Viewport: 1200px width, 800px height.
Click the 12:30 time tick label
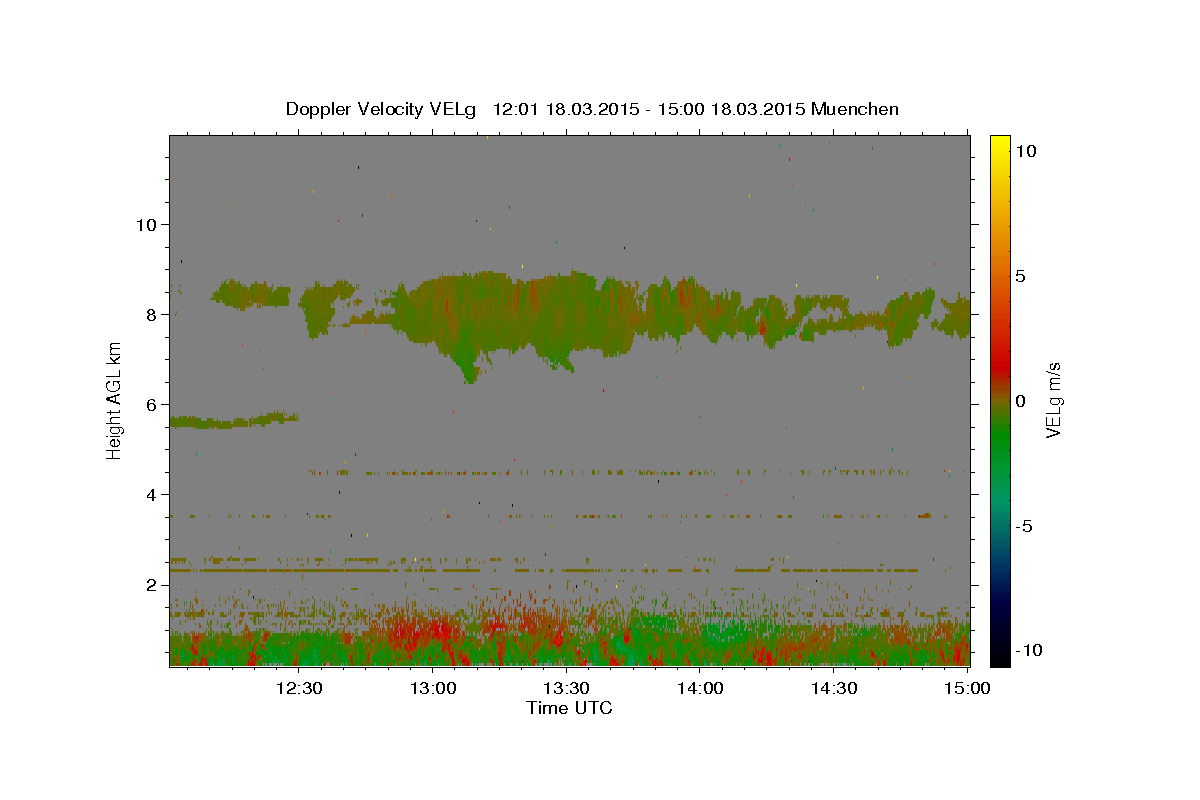(298, 688)
